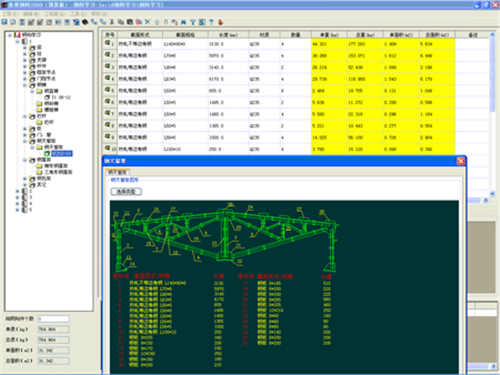500x375 pixels.
Task: Click the binoculars find icon
Action: point(184,22)
